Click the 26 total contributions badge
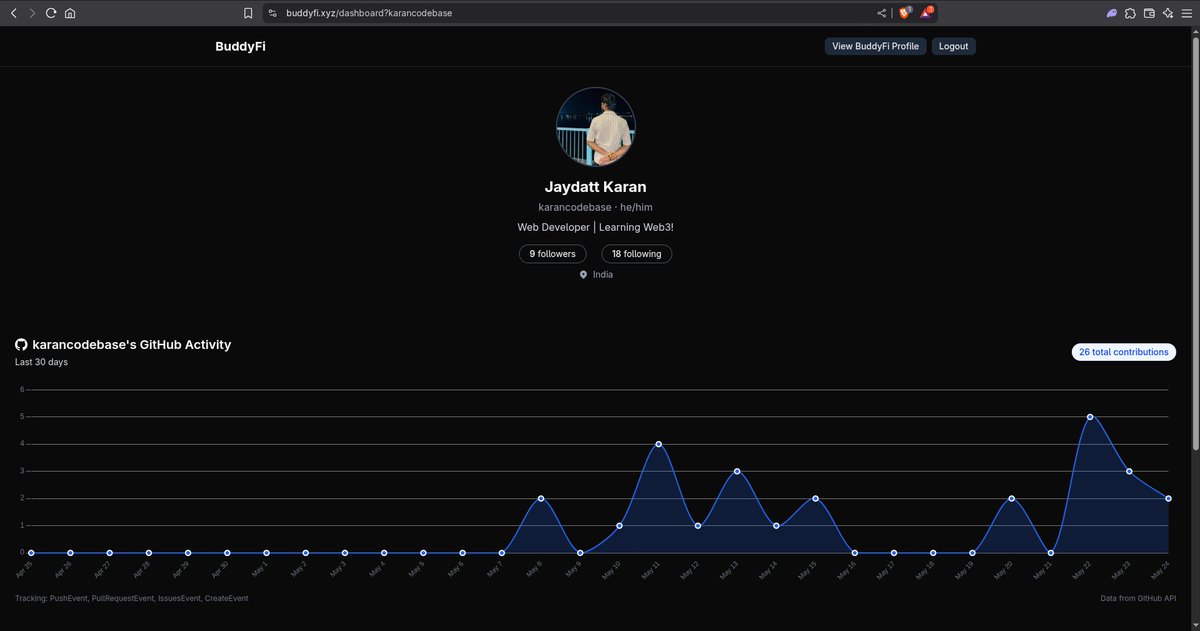Screen dimensions: 1200x631 coord(1123,352)
